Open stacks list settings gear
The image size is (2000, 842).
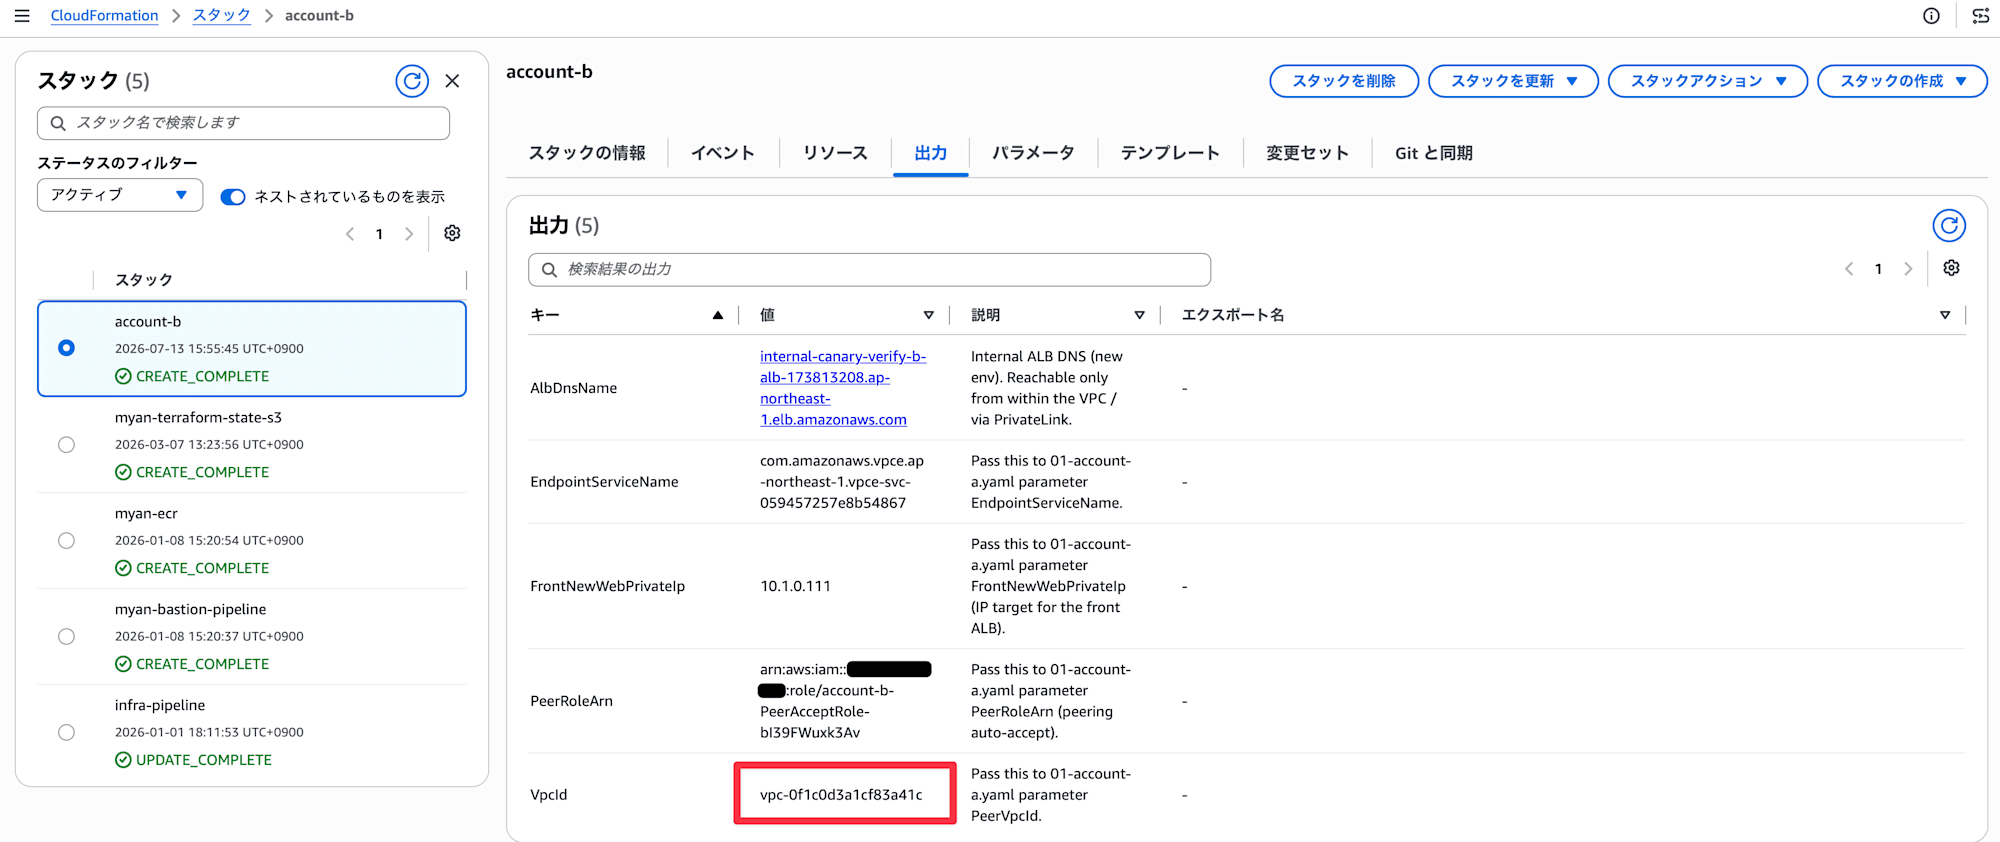point(452,233)
